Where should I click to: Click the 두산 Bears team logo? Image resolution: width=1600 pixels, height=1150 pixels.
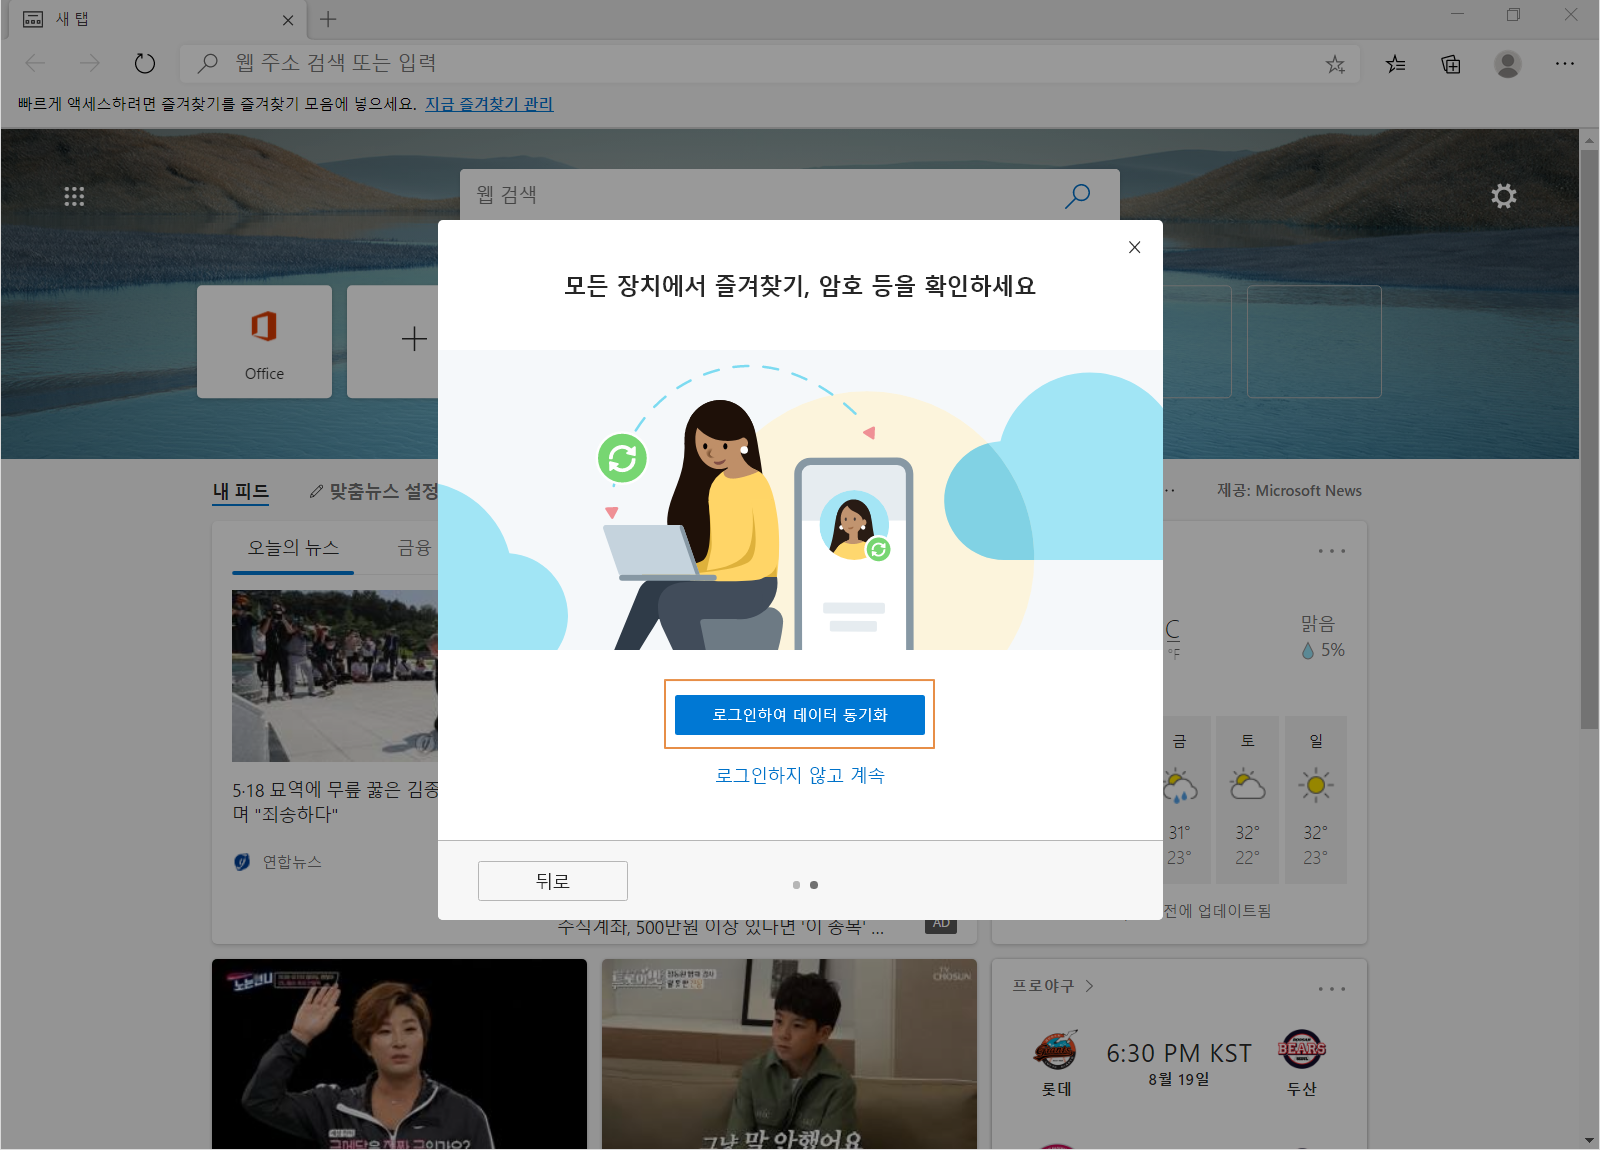pyautogui.click(x=1301, y=1049)
